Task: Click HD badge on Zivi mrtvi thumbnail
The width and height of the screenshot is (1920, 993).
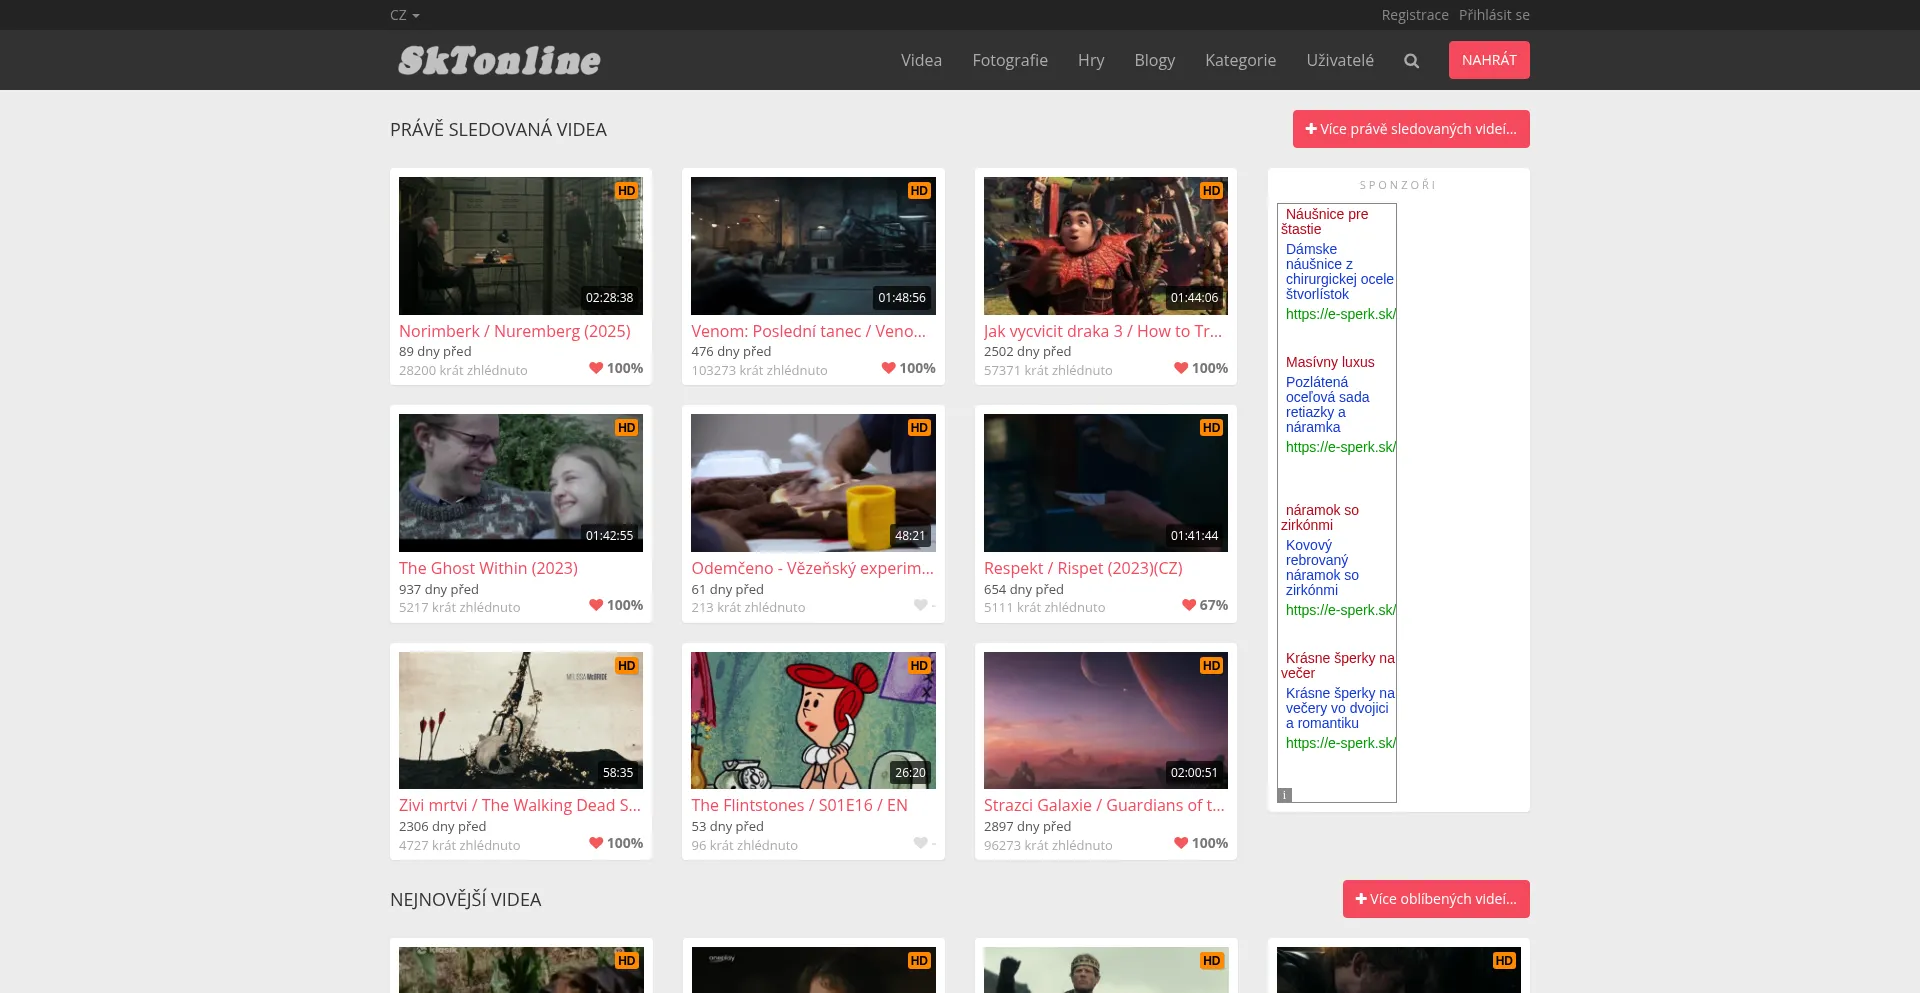Action: [627, 666]
